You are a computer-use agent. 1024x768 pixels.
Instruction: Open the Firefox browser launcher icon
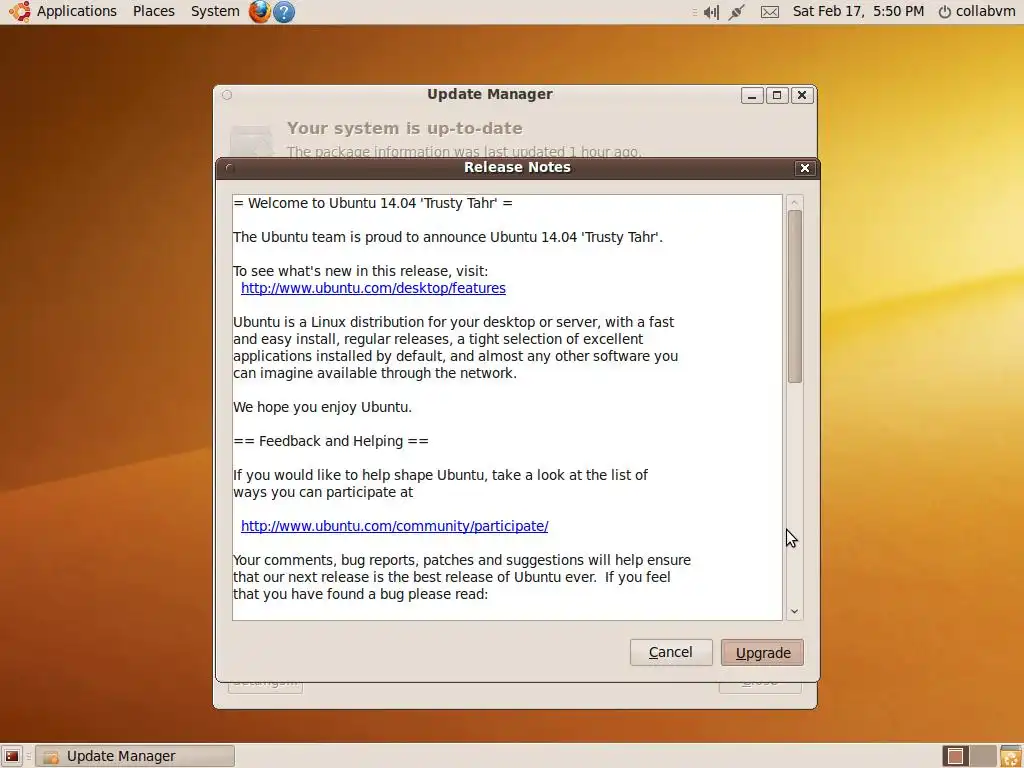click(259, 11)
